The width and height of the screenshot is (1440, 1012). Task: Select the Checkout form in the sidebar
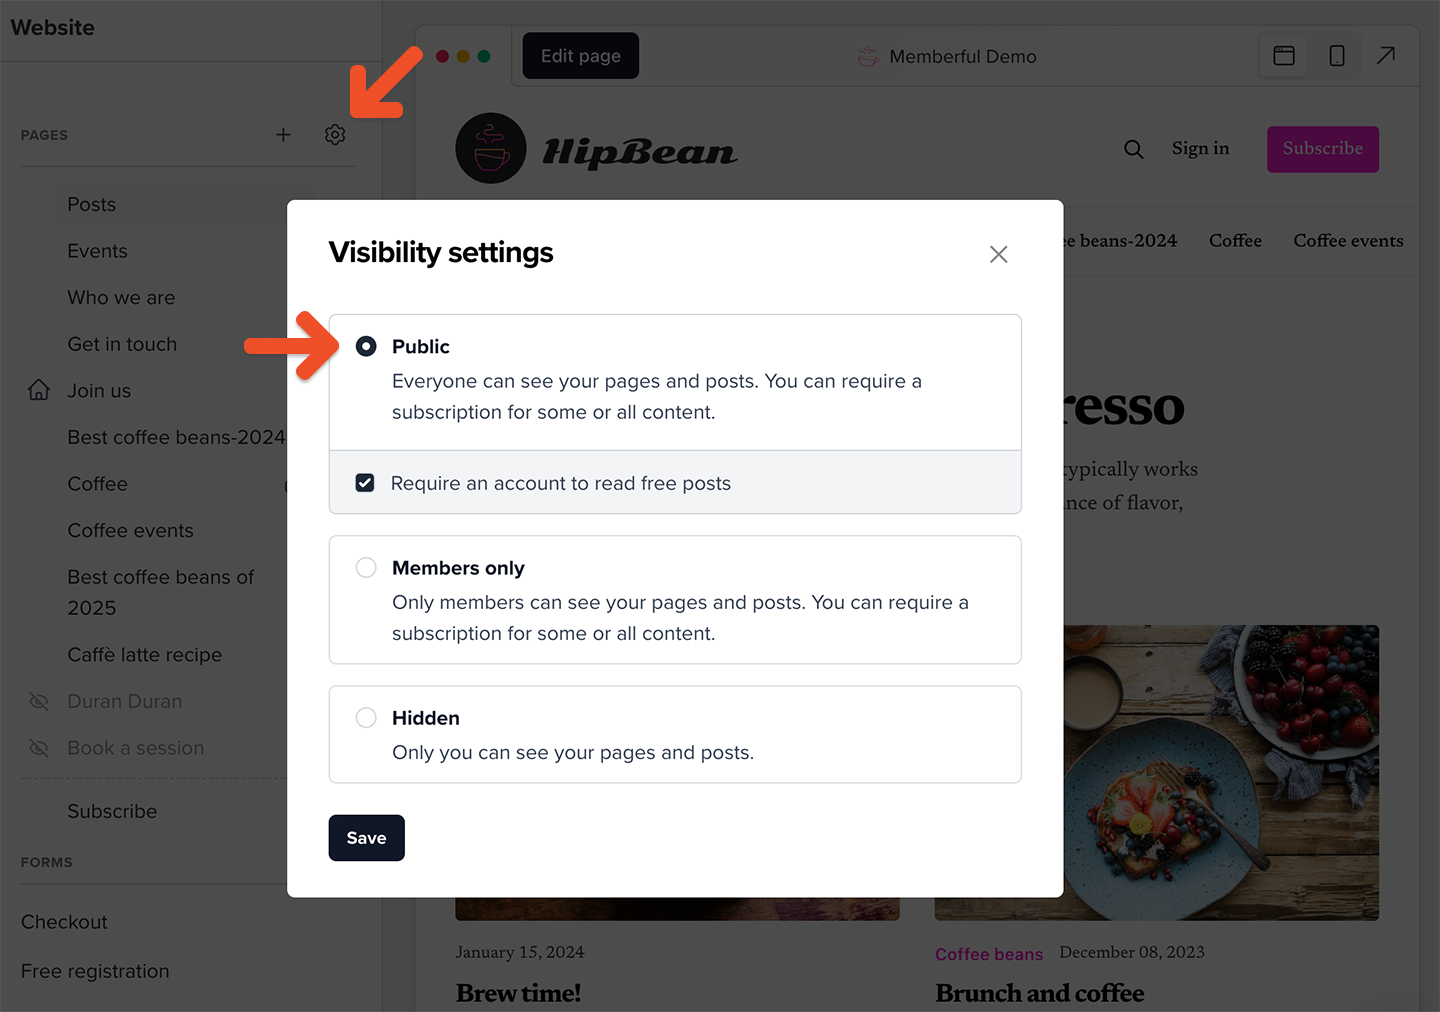point(64,921)
